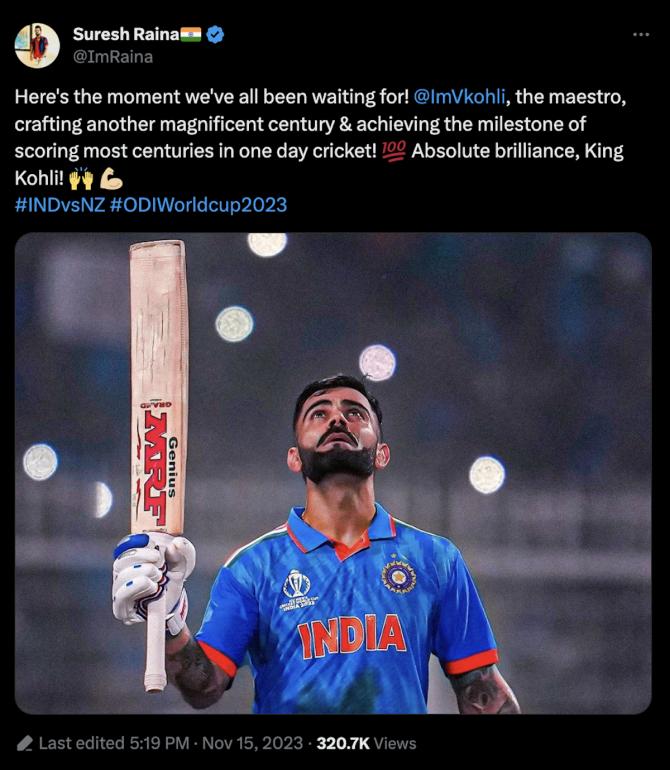670x770 pixels.
Task: Click the INDIA jersey text in the photo
Action: [x=352, y=635]
